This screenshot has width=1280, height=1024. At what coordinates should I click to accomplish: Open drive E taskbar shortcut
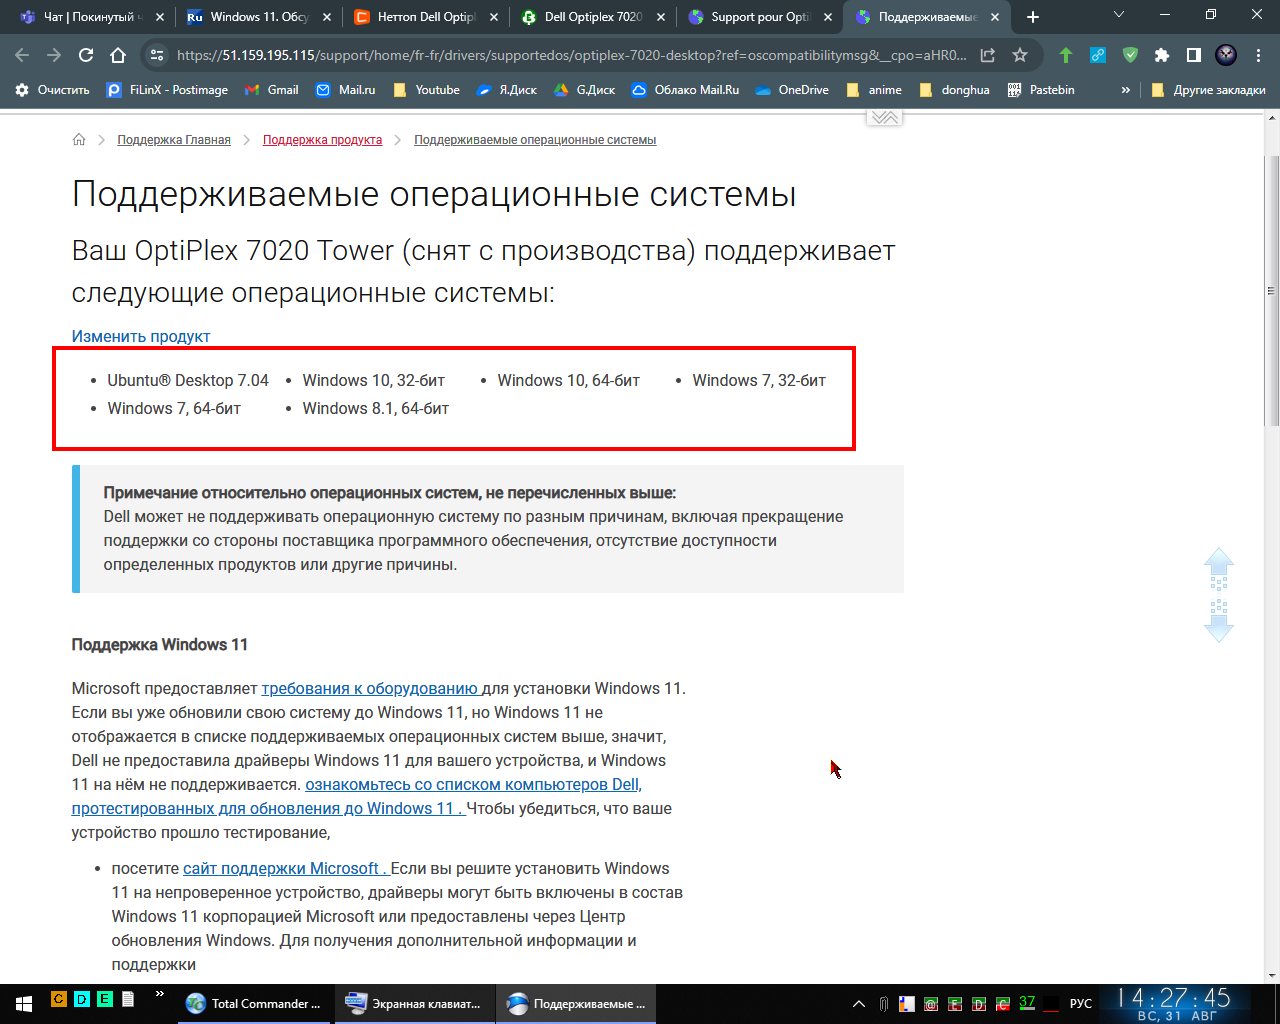105,999
